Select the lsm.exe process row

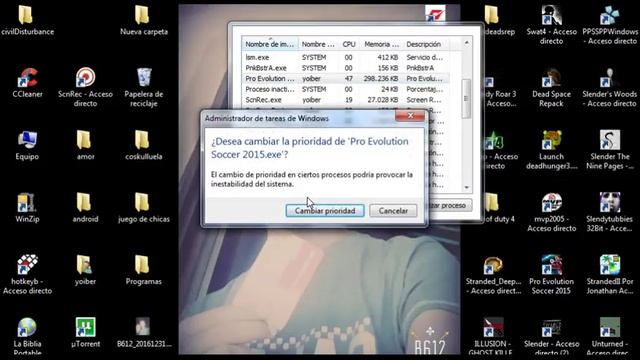pyautogui.click(x=345, y=58)
